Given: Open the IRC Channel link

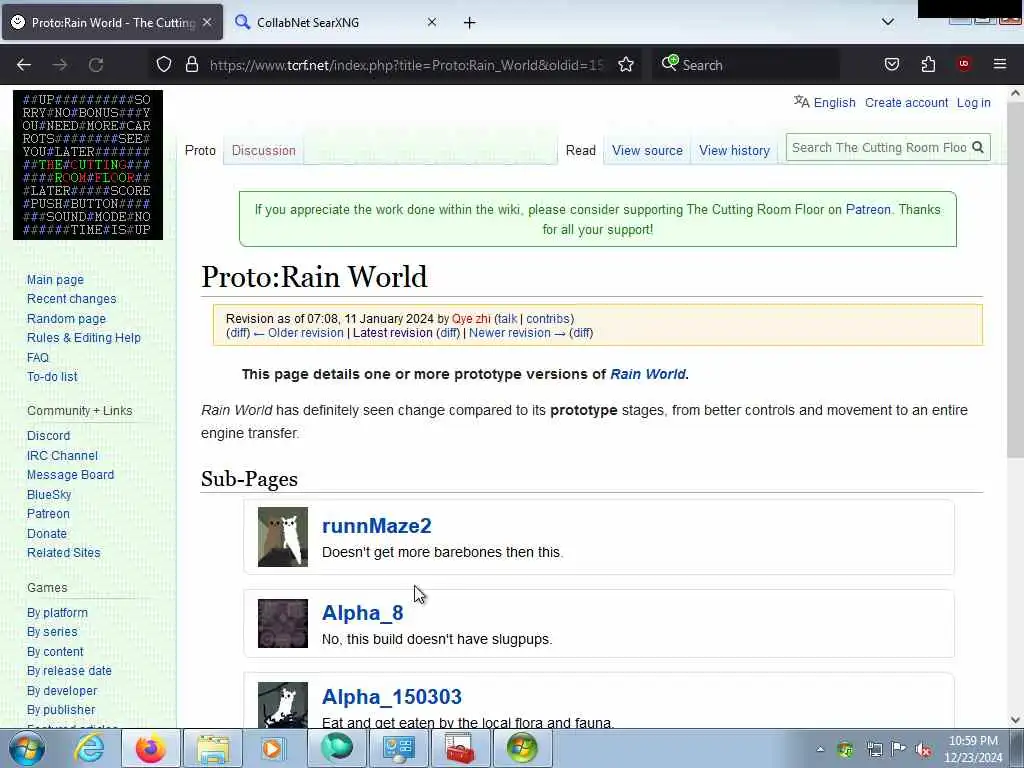Looking at the screenshot, I should (x=62, y=456).
